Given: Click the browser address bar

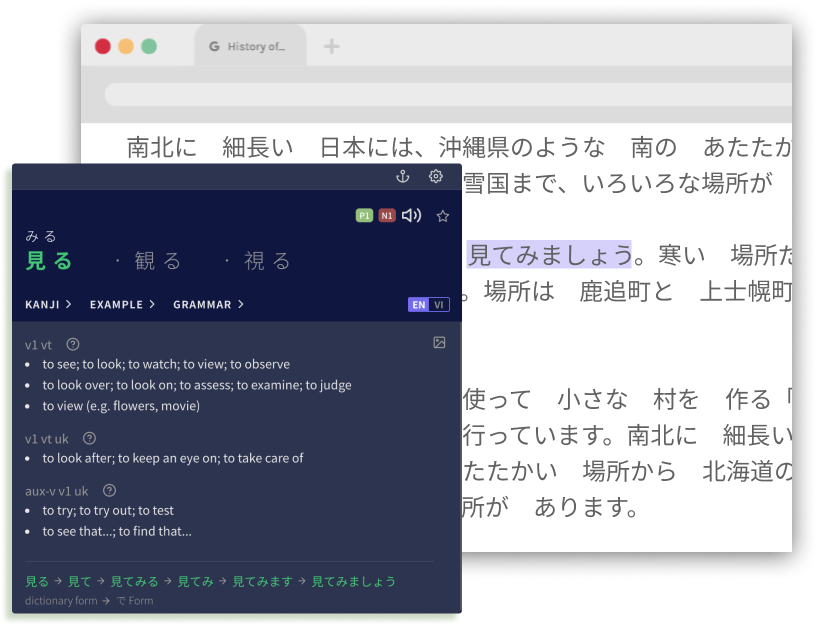Looking at the screenshot, I should 448,95.
